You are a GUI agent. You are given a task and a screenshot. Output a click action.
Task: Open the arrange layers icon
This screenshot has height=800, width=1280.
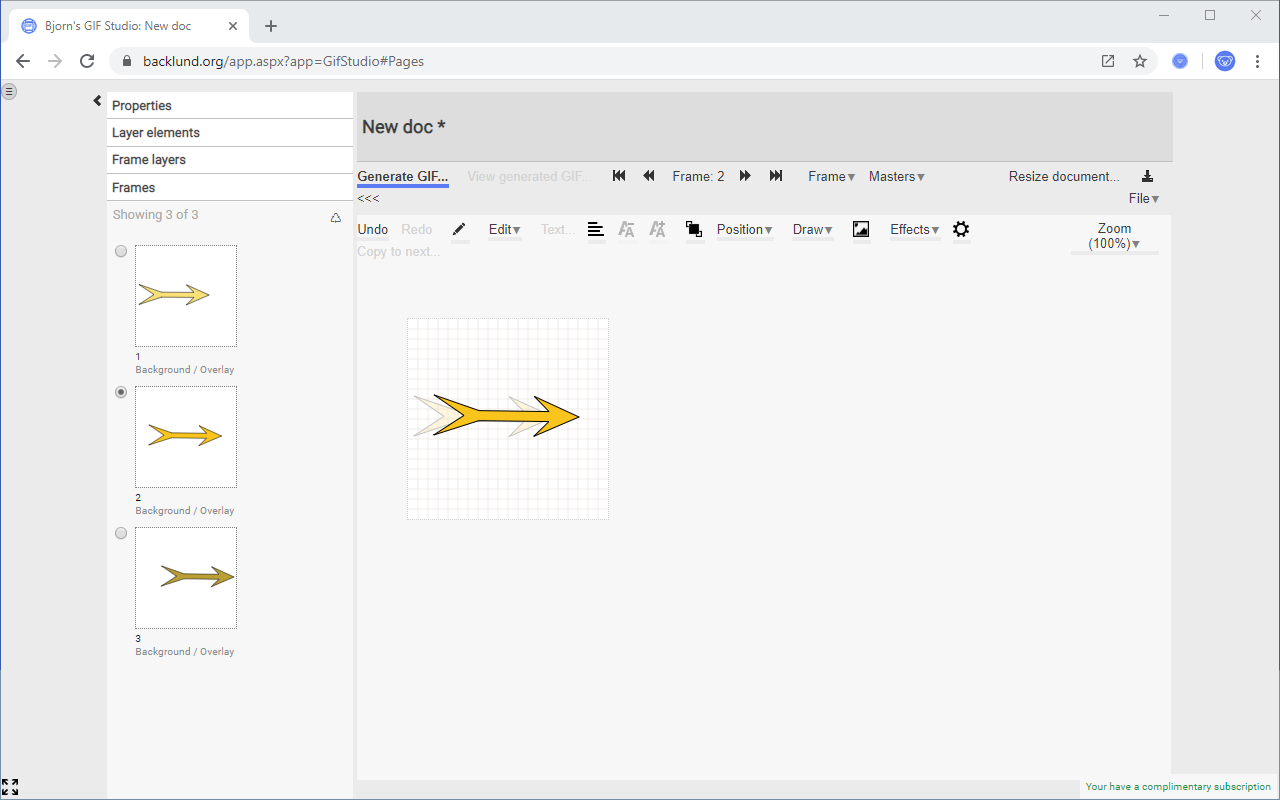tap(694, 230)
